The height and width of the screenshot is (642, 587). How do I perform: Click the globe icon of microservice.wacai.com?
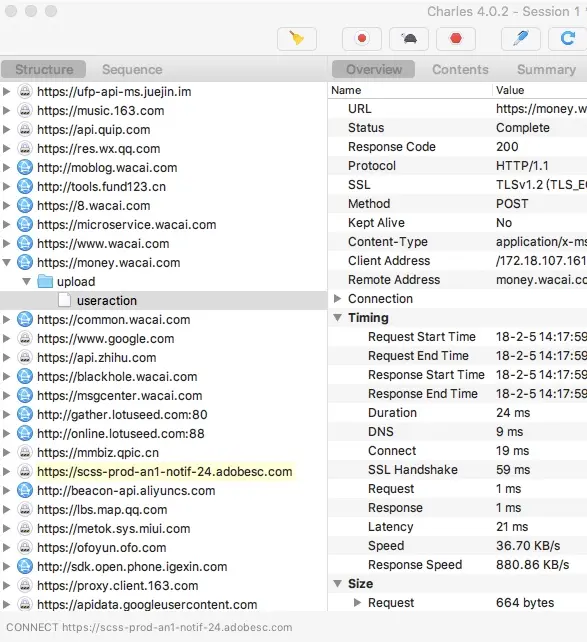tap(25, 224)
